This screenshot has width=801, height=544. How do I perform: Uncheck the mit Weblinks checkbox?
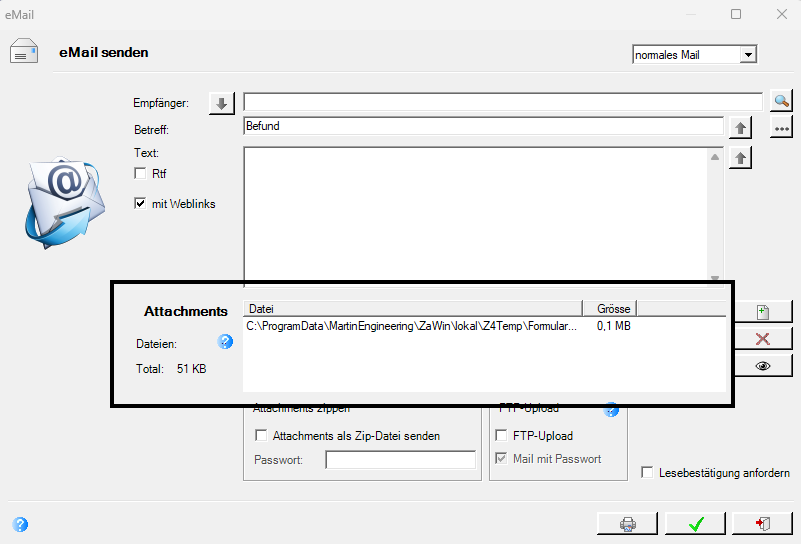pos(140,203)
